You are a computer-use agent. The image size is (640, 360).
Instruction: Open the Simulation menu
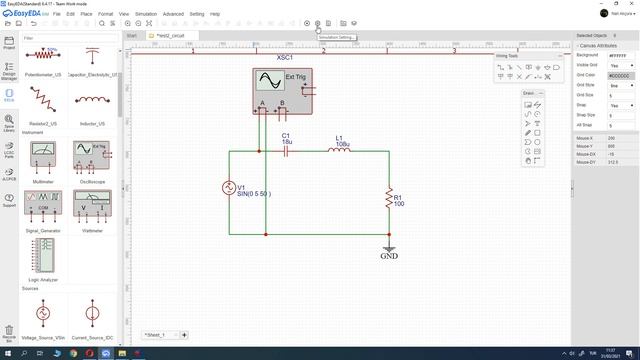pos(146,14)
